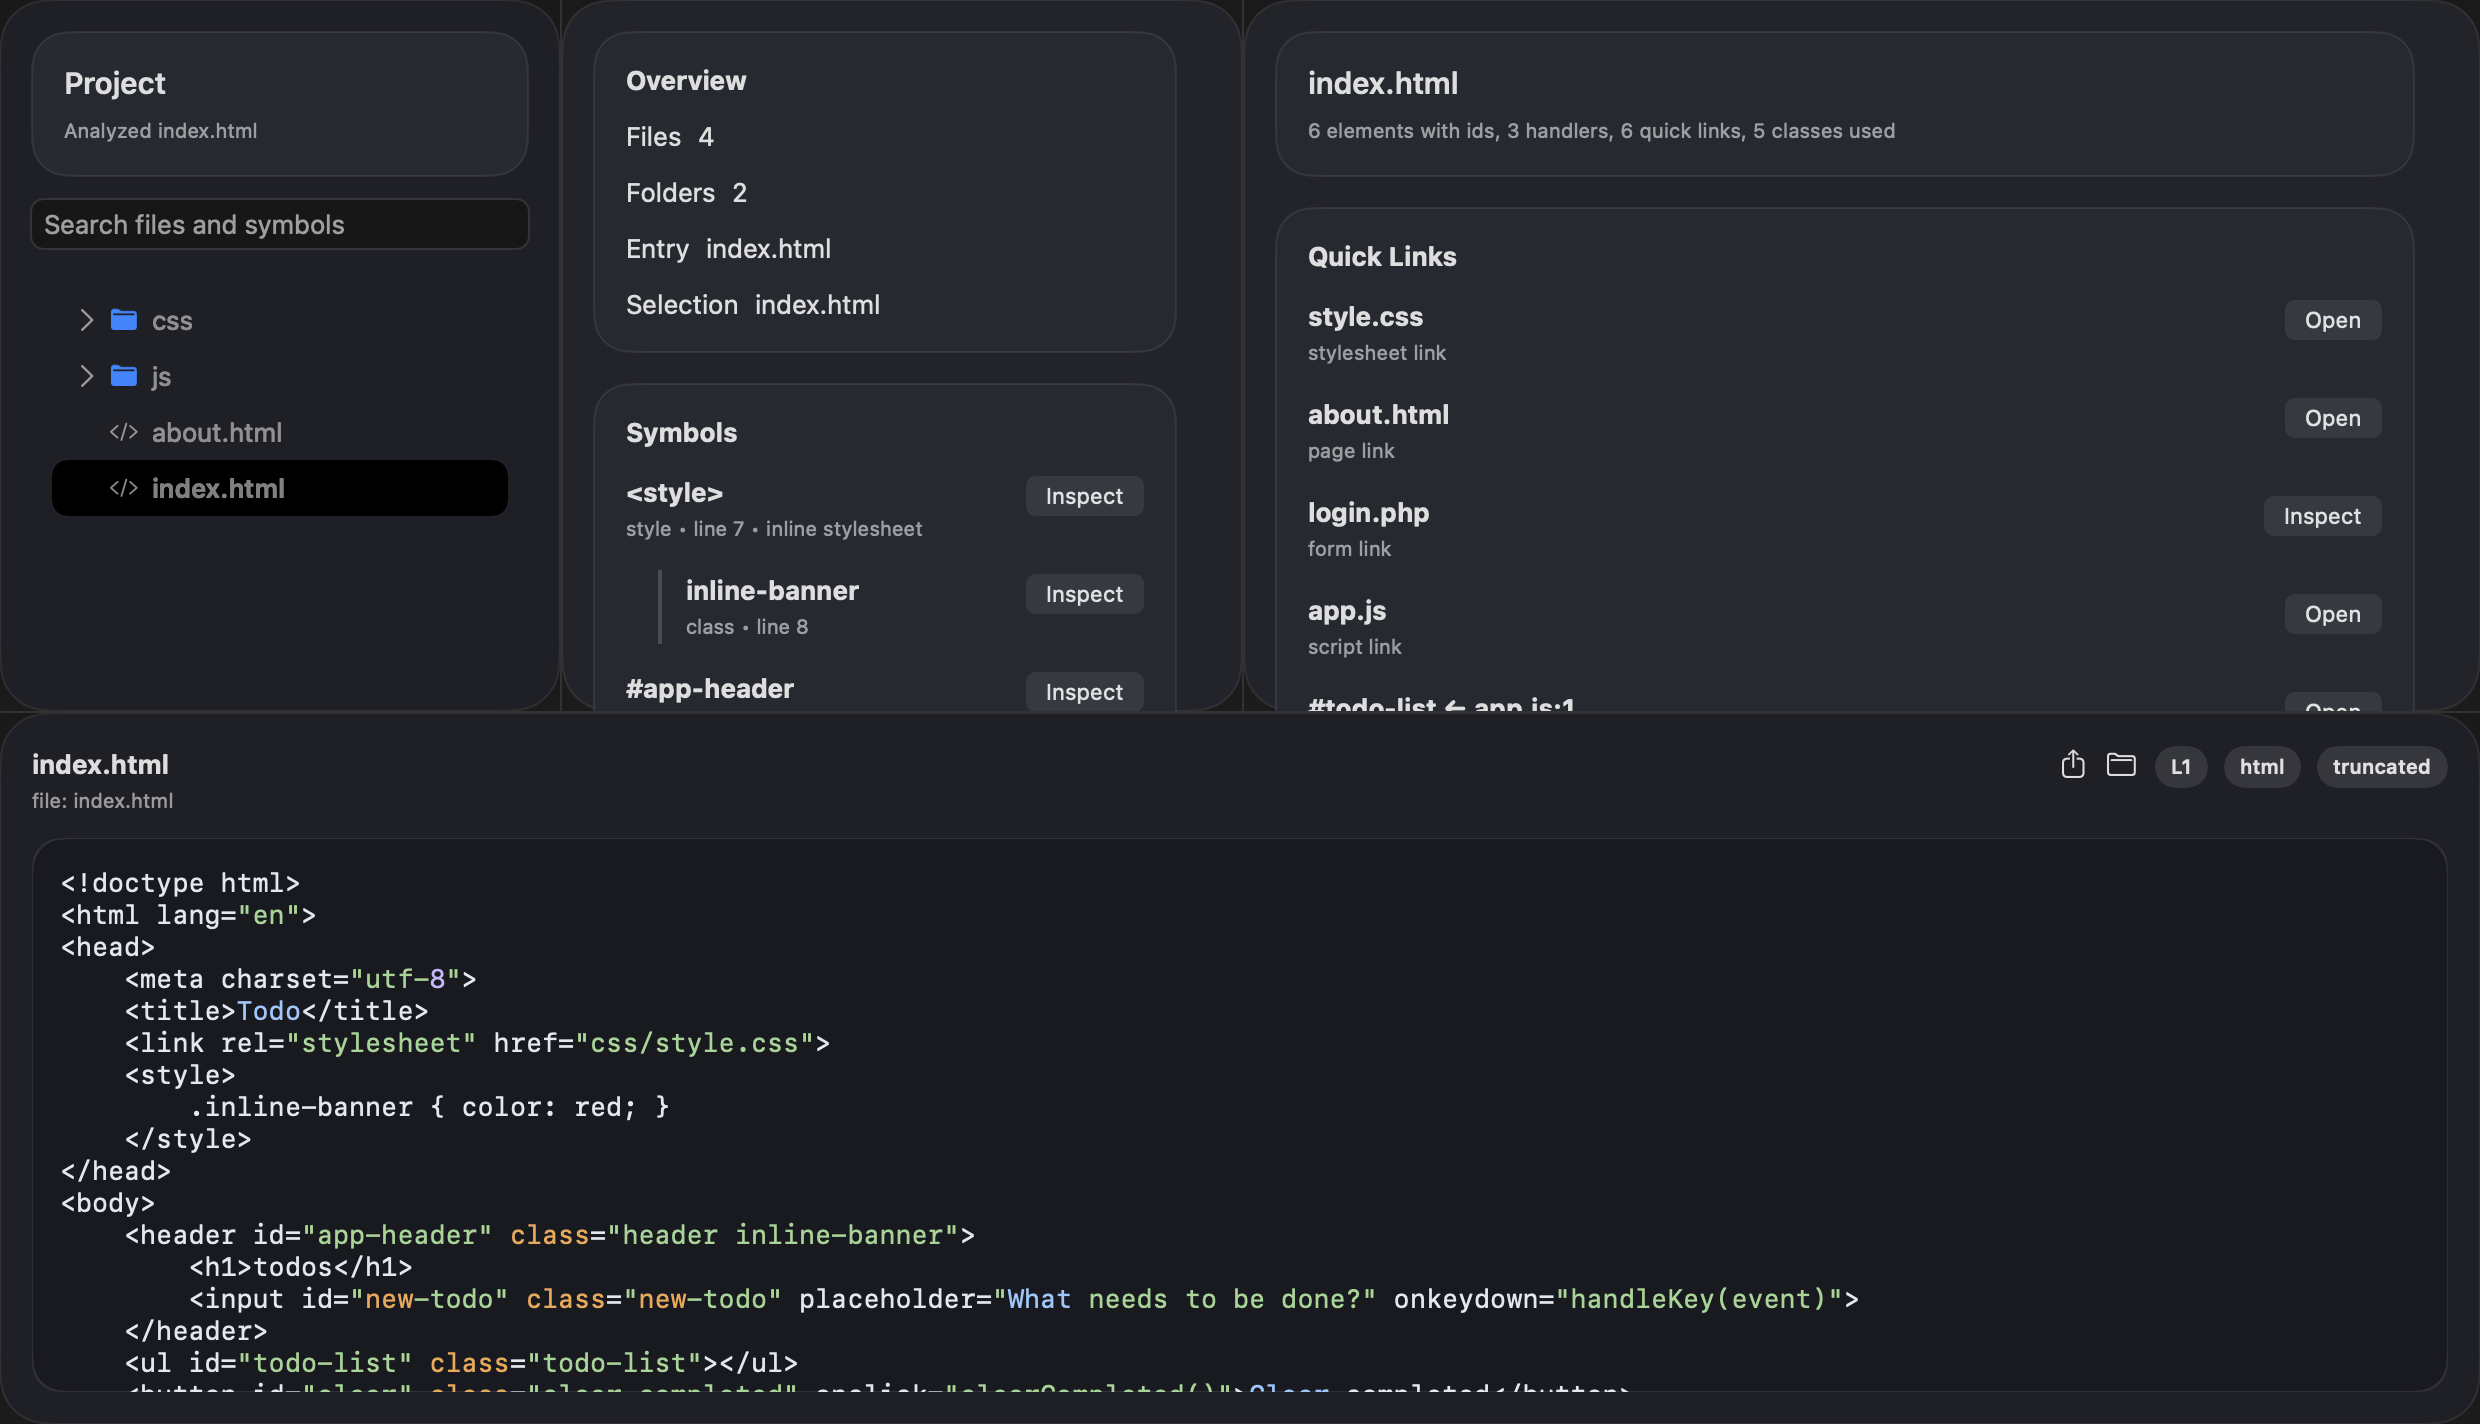The width and height of the screenshot is (2480, 1424).
Task: Open the about.html quick link
Action: [2332, 418]
